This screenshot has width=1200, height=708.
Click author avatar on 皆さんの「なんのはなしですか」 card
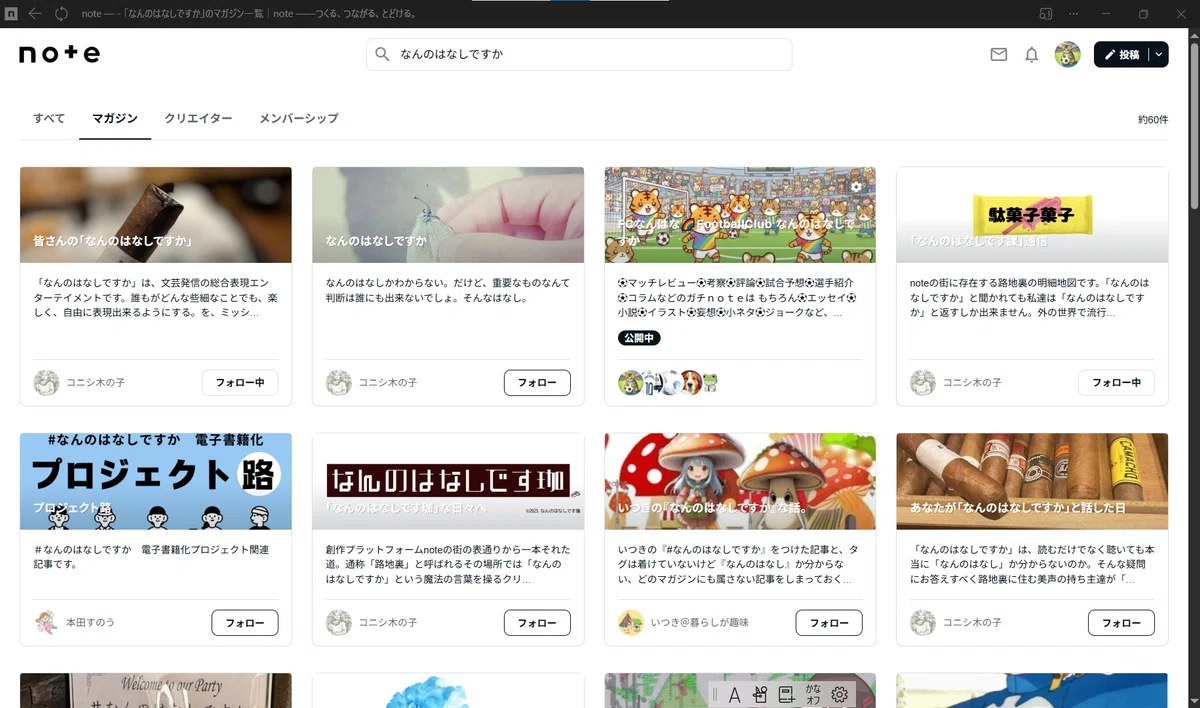(46, 382)
